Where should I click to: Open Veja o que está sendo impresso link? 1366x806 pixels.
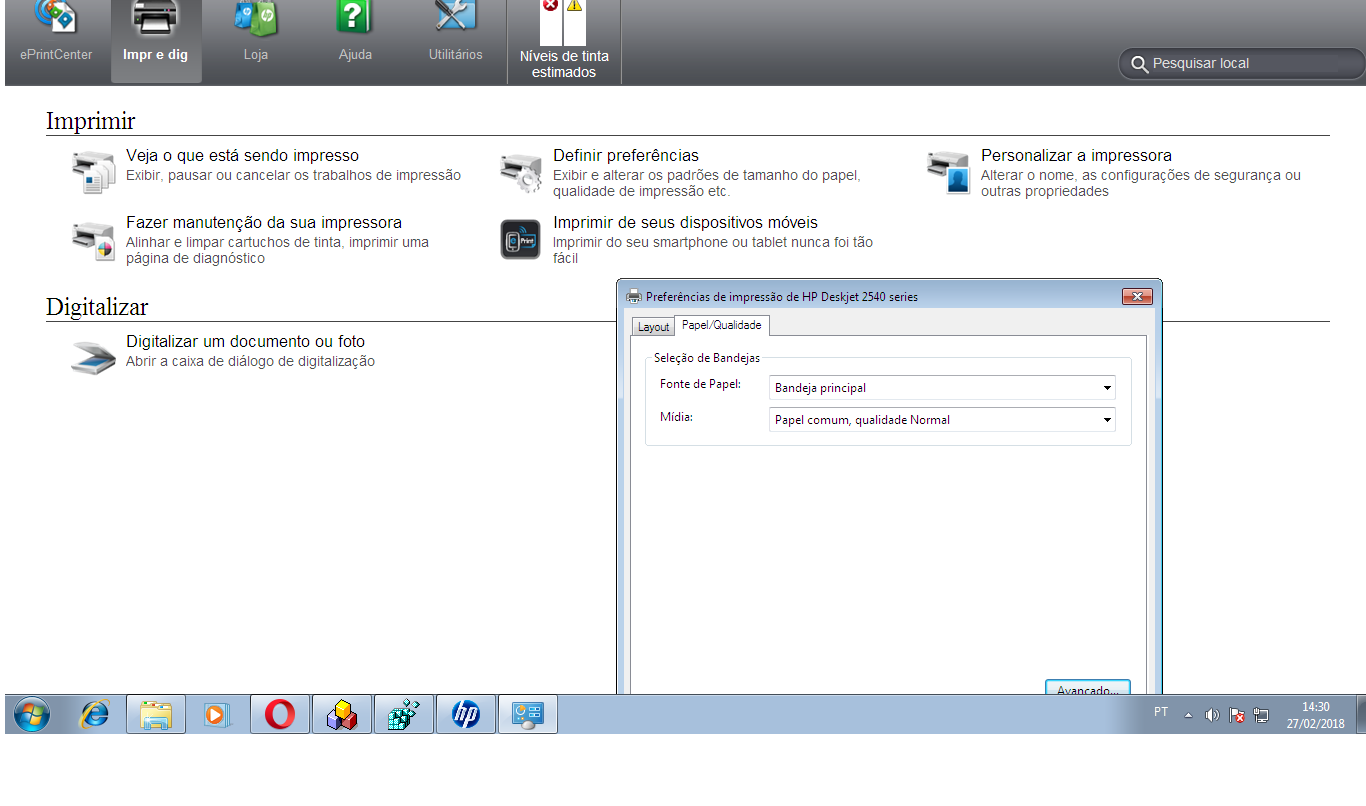pos(242,156)
